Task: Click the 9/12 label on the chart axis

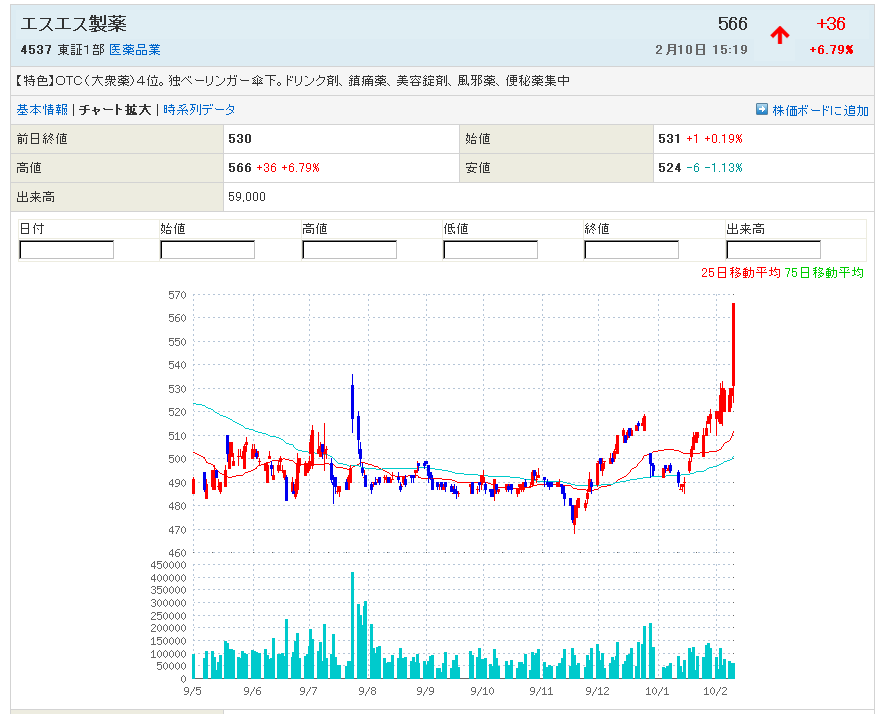Action: tap(597, 691)
